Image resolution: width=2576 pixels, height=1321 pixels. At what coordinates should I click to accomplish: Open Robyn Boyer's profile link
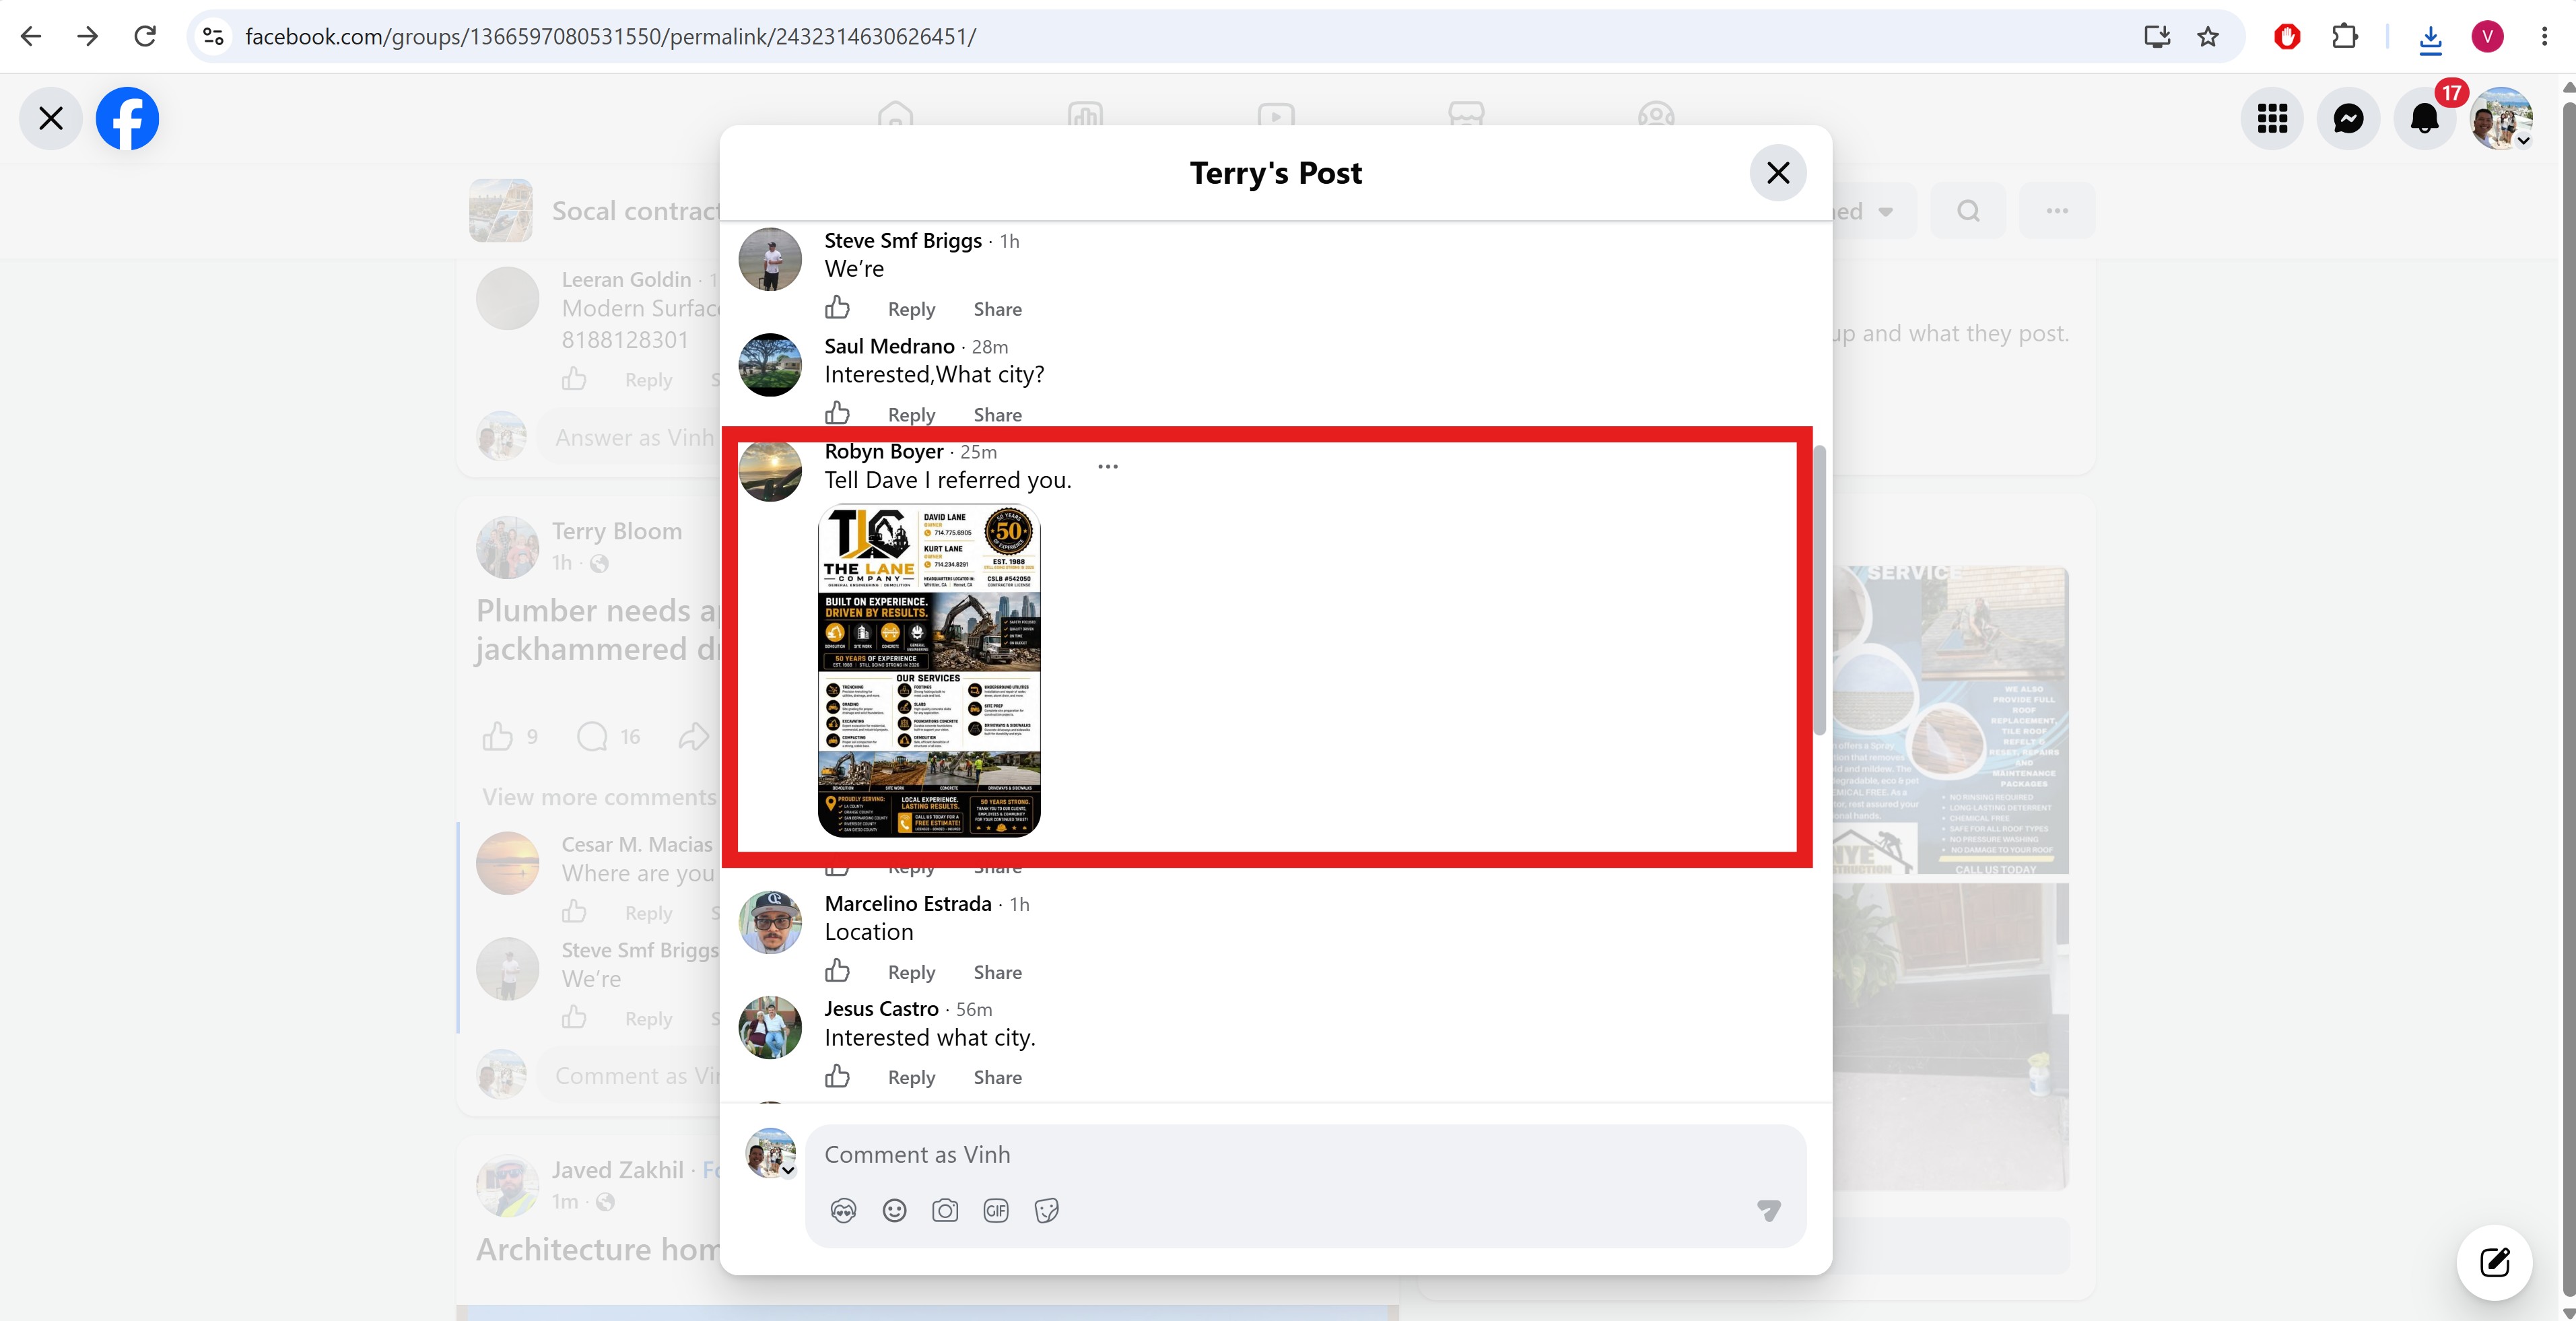tap(884, 452)
